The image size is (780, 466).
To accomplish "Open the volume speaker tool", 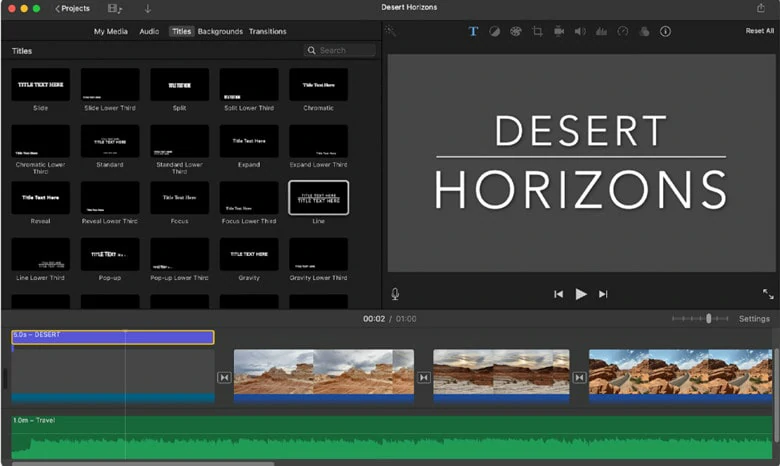I will coord(580,31).
